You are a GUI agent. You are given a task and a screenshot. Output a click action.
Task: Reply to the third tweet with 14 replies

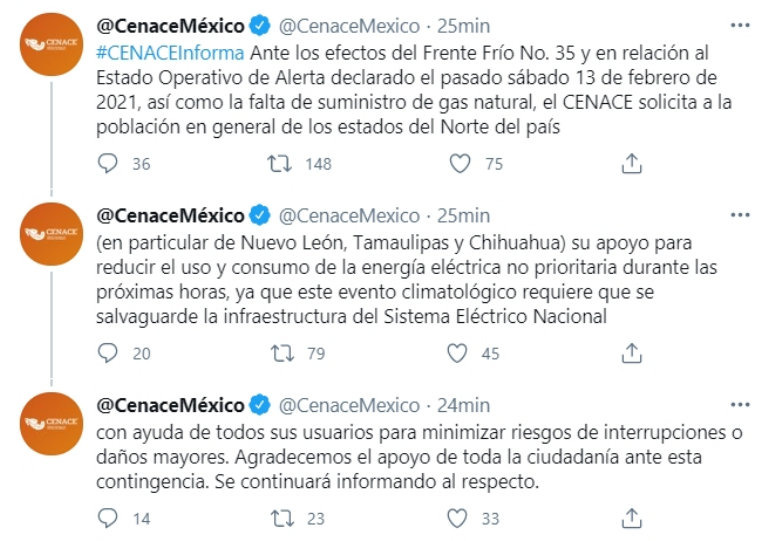click(109, 518)
